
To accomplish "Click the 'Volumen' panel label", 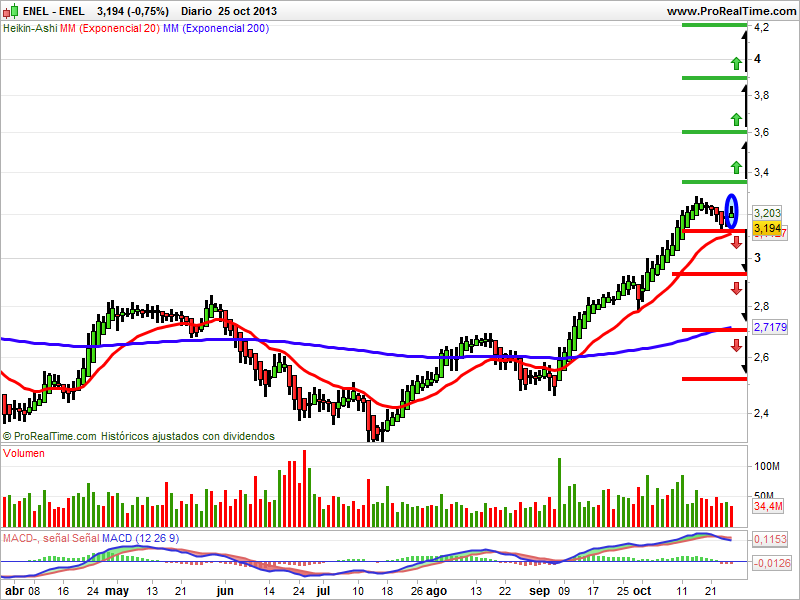I will click(24, 453).
